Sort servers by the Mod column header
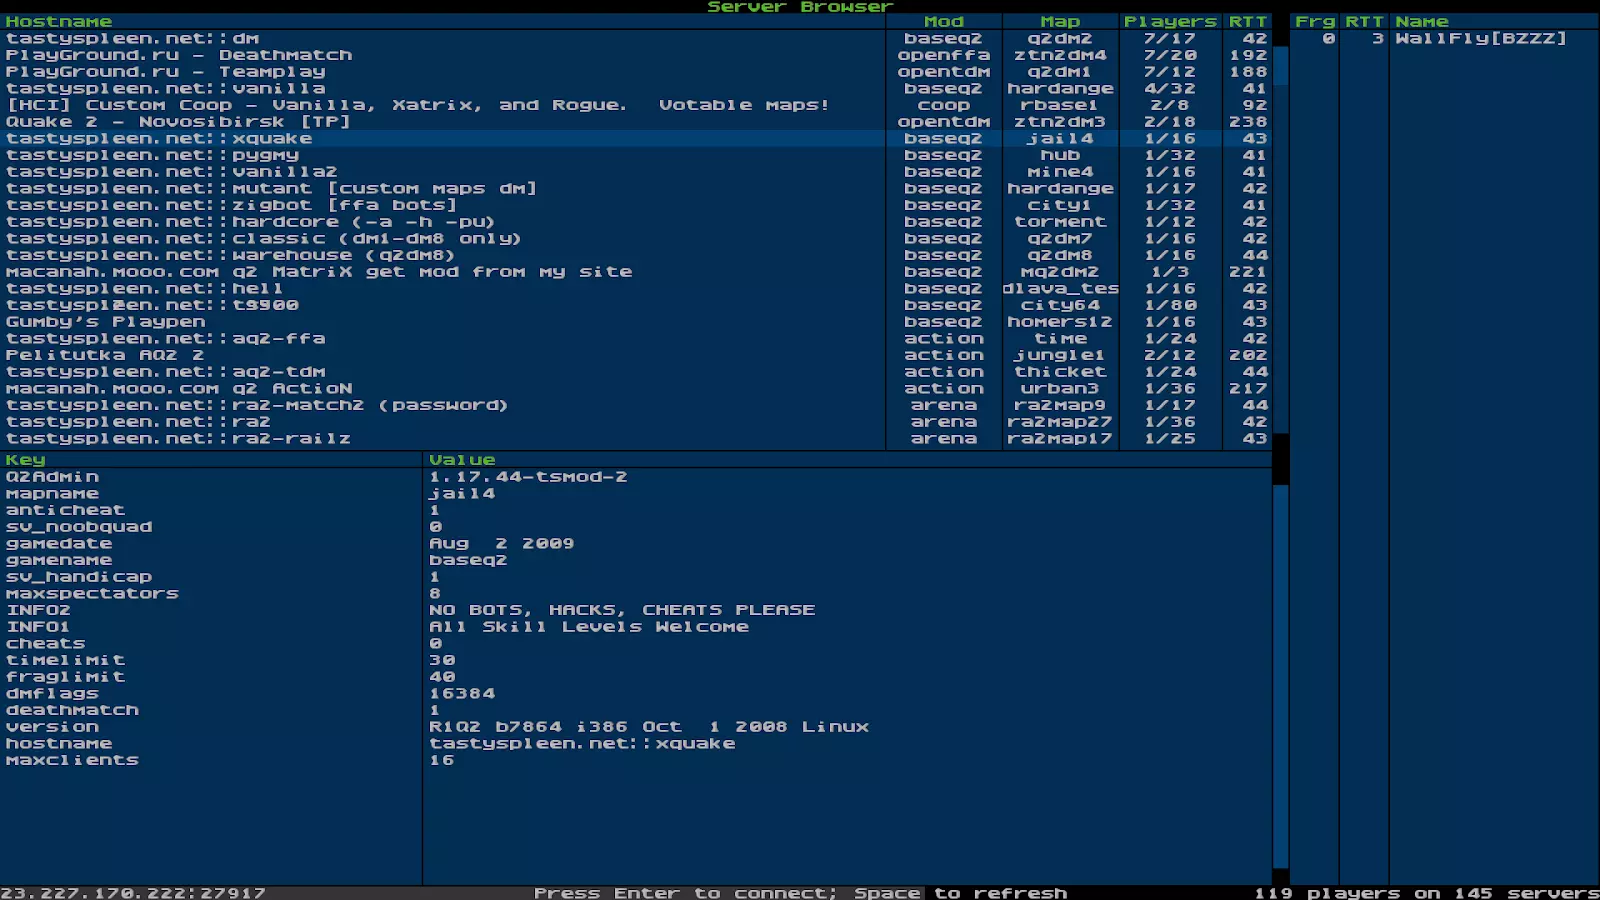Viewport: 1600px width, 900px height. click(x=944, y=22)
